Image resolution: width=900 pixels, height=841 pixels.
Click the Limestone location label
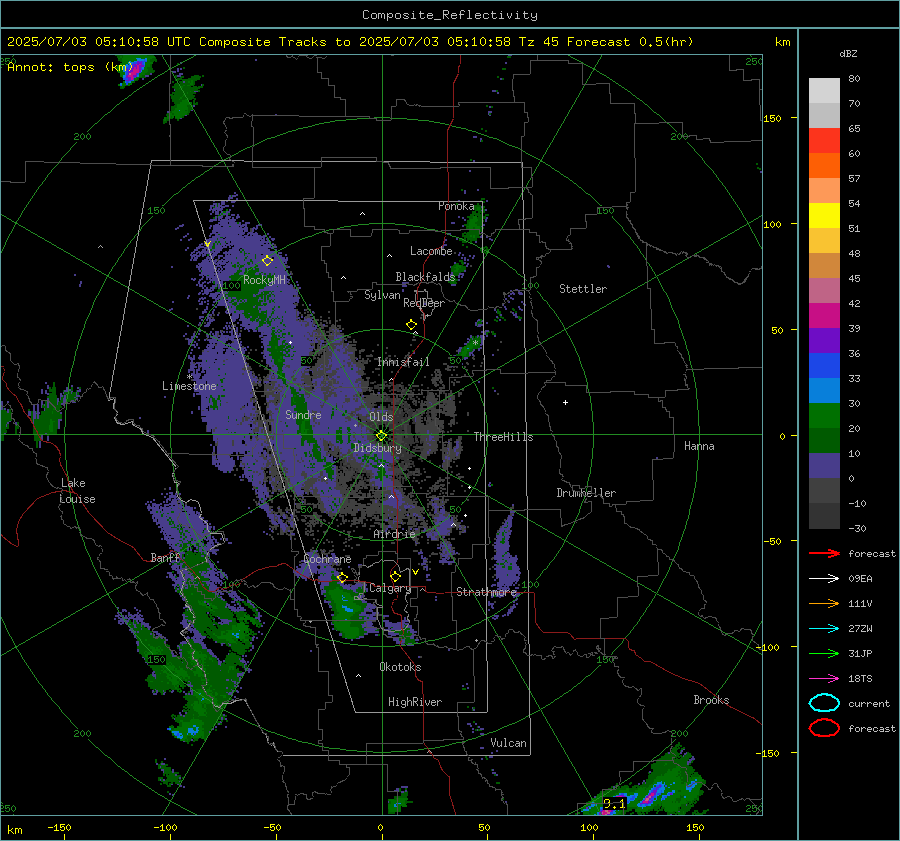(x=189, y=386)
